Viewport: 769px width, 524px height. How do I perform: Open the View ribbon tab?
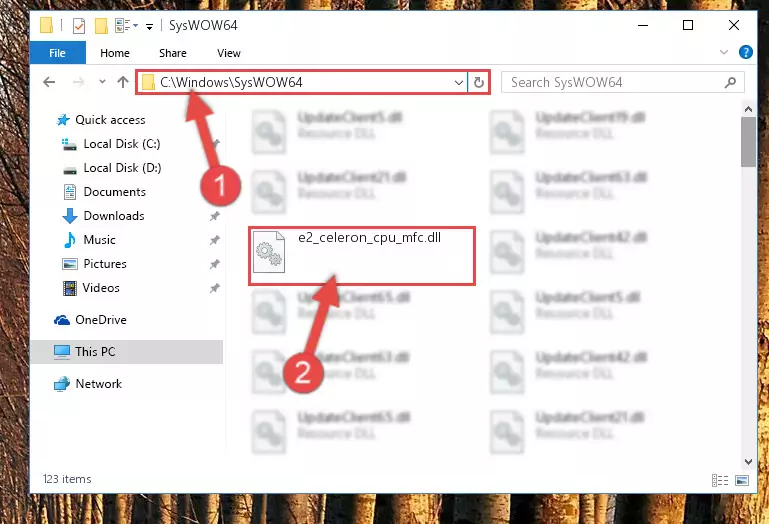229,53
